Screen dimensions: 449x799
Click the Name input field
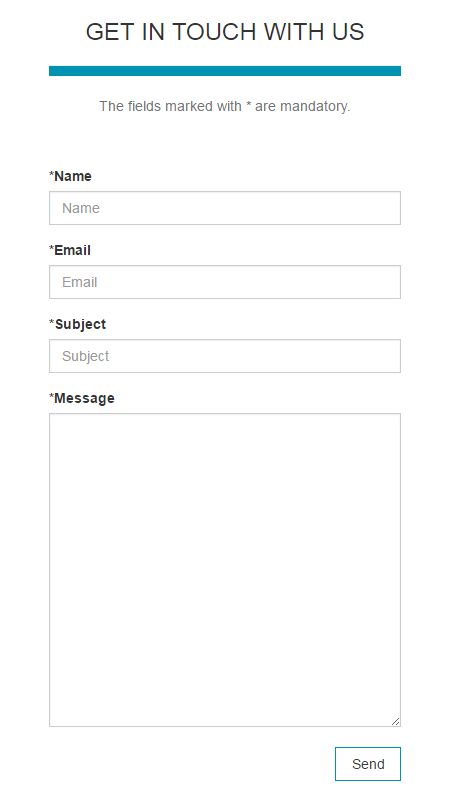click(x=225, y=208)
